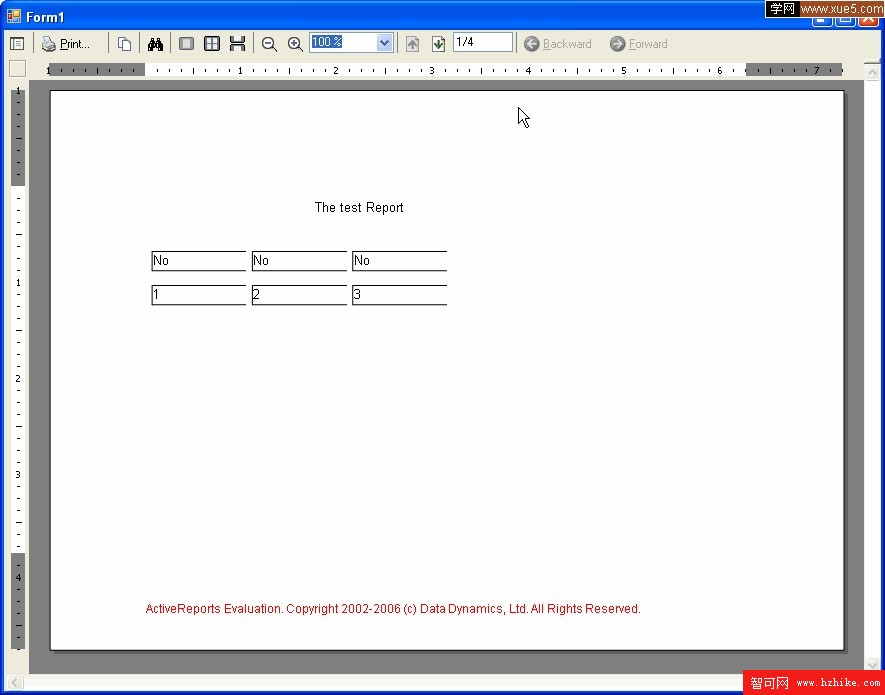The width and height of the screenshot is (885, 695).
Task: Click the 1/4 page number field
Action: point(483,42)
